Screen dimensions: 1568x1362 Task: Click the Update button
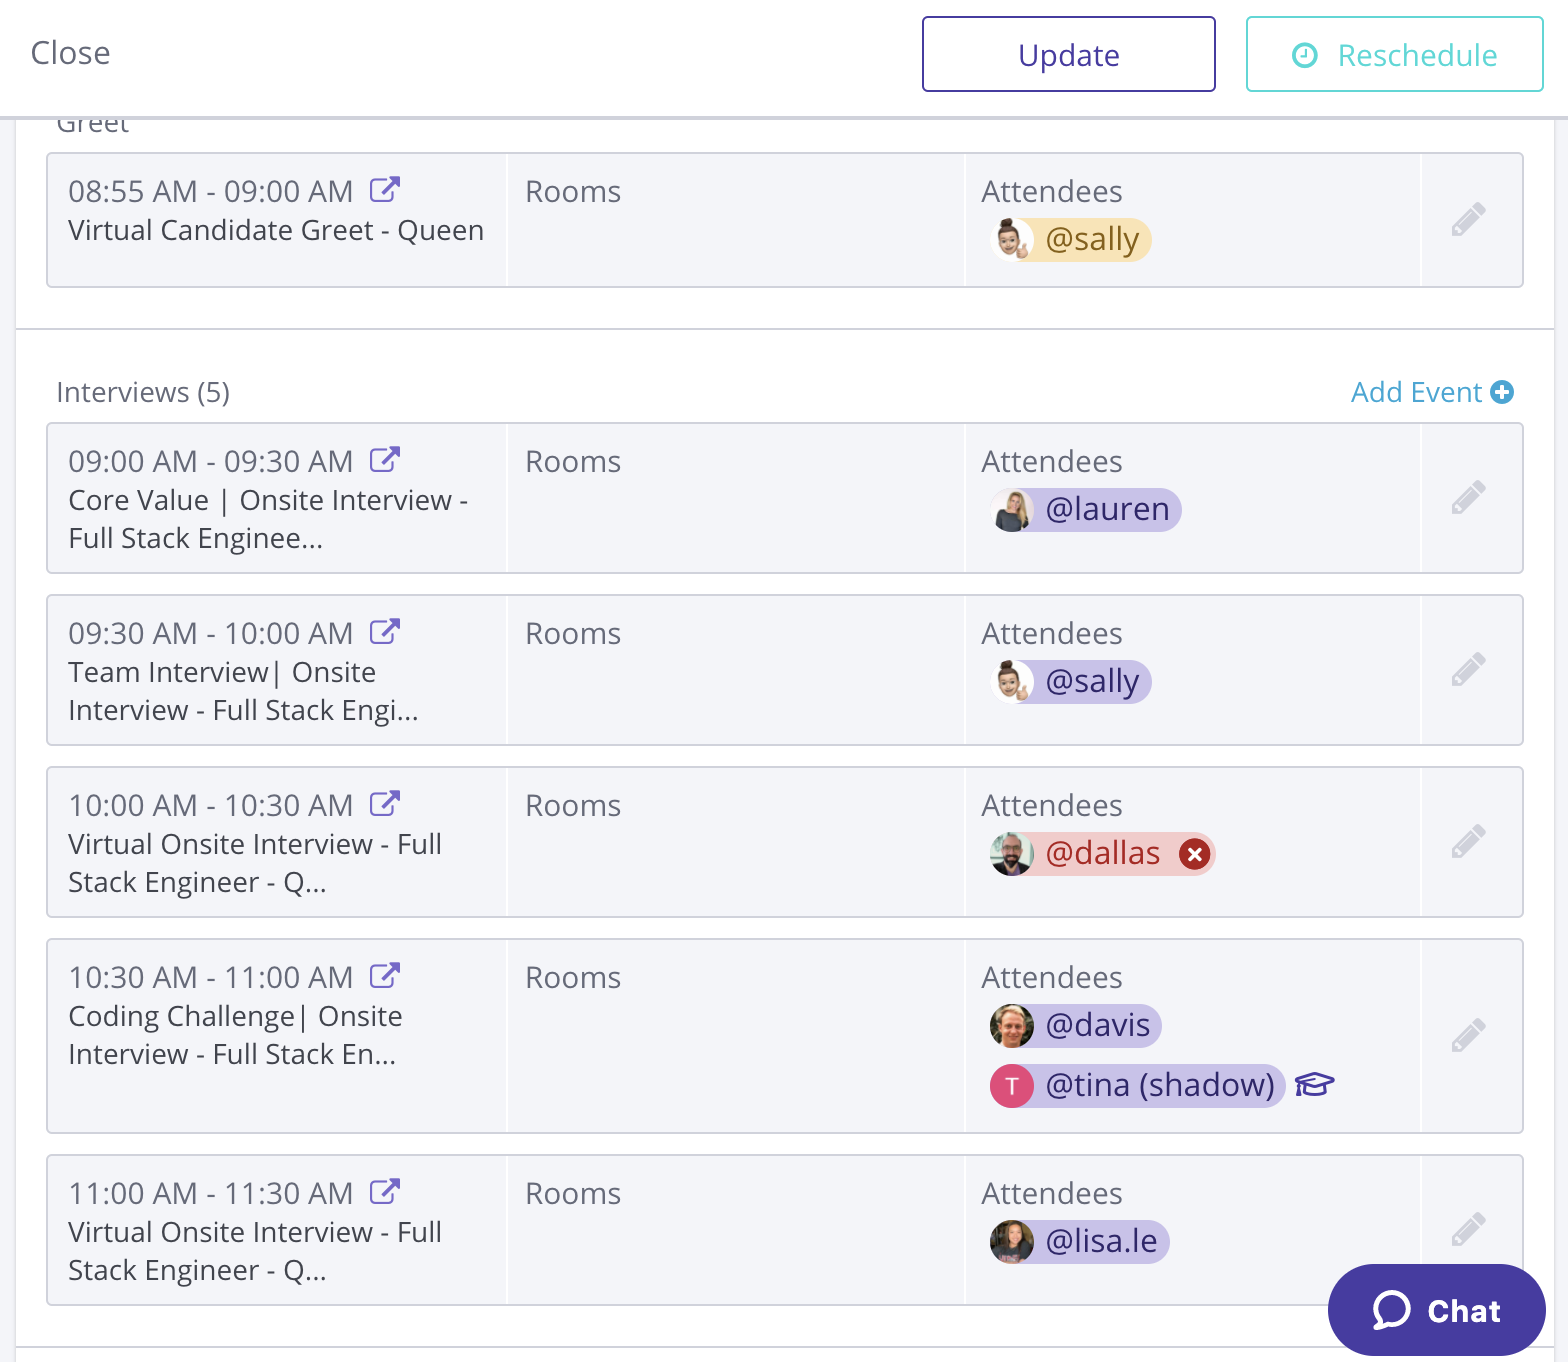tap(1068, 55)
